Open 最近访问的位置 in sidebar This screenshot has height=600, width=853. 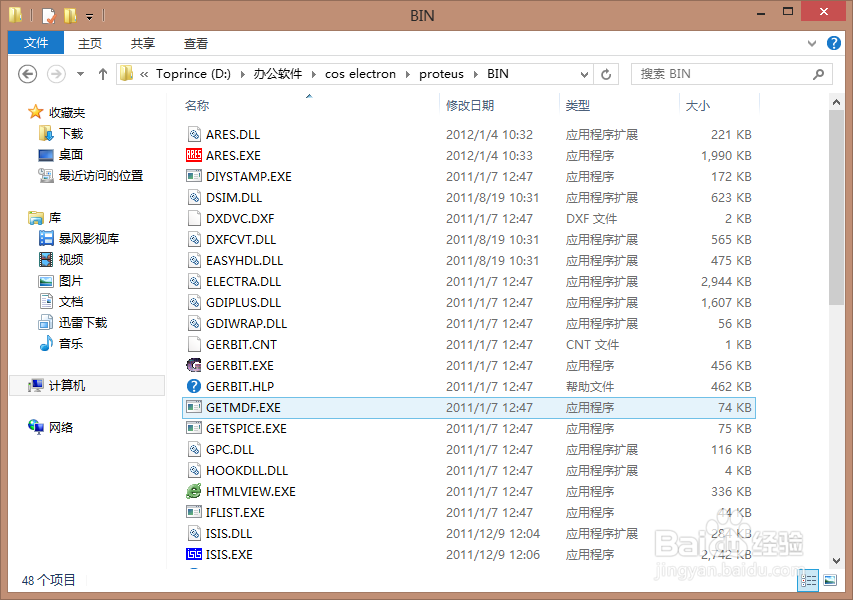tap(101, 176)
